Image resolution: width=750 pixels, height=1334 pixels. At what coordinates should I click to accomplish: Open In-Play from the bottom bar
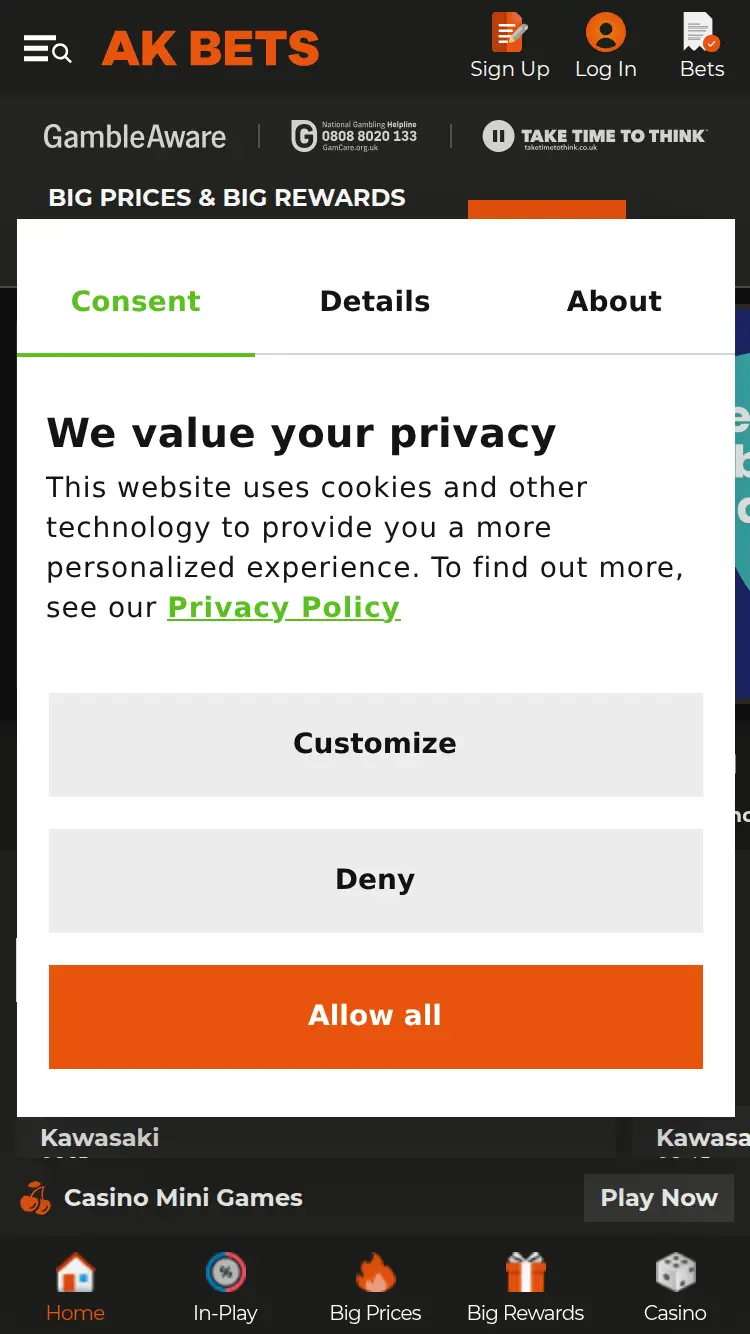[225, 1270]
